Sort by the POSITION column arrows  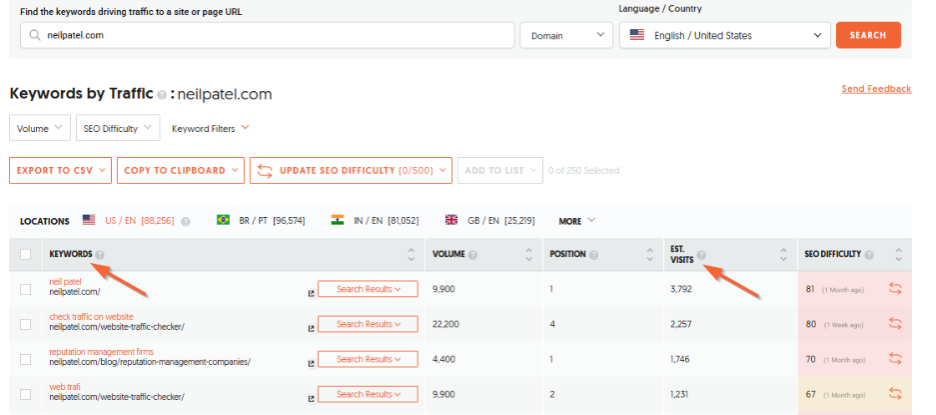coord(650,254)
